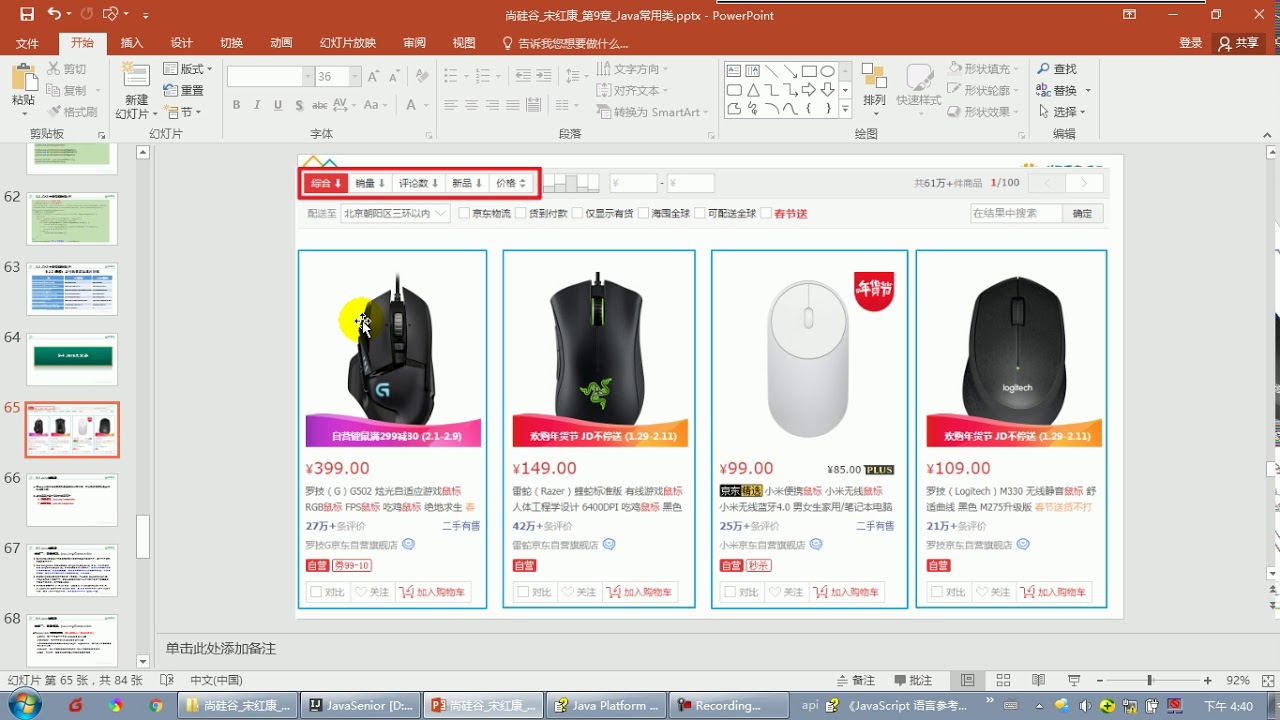The image size is (1280, 720).
Task: Open the Select (选择) dropdown
Action: 1062,112
